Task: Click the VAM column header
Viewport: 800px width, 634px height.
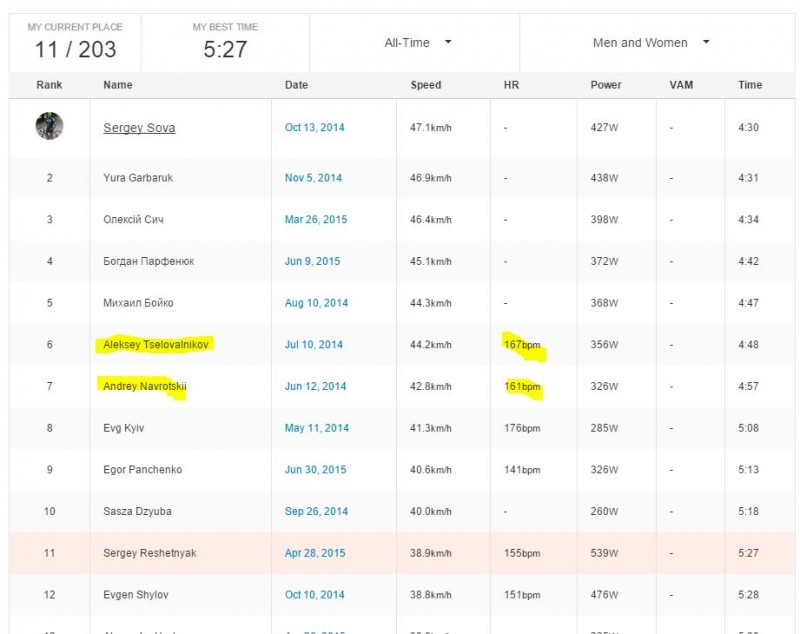Action: [x=681, y=85]
